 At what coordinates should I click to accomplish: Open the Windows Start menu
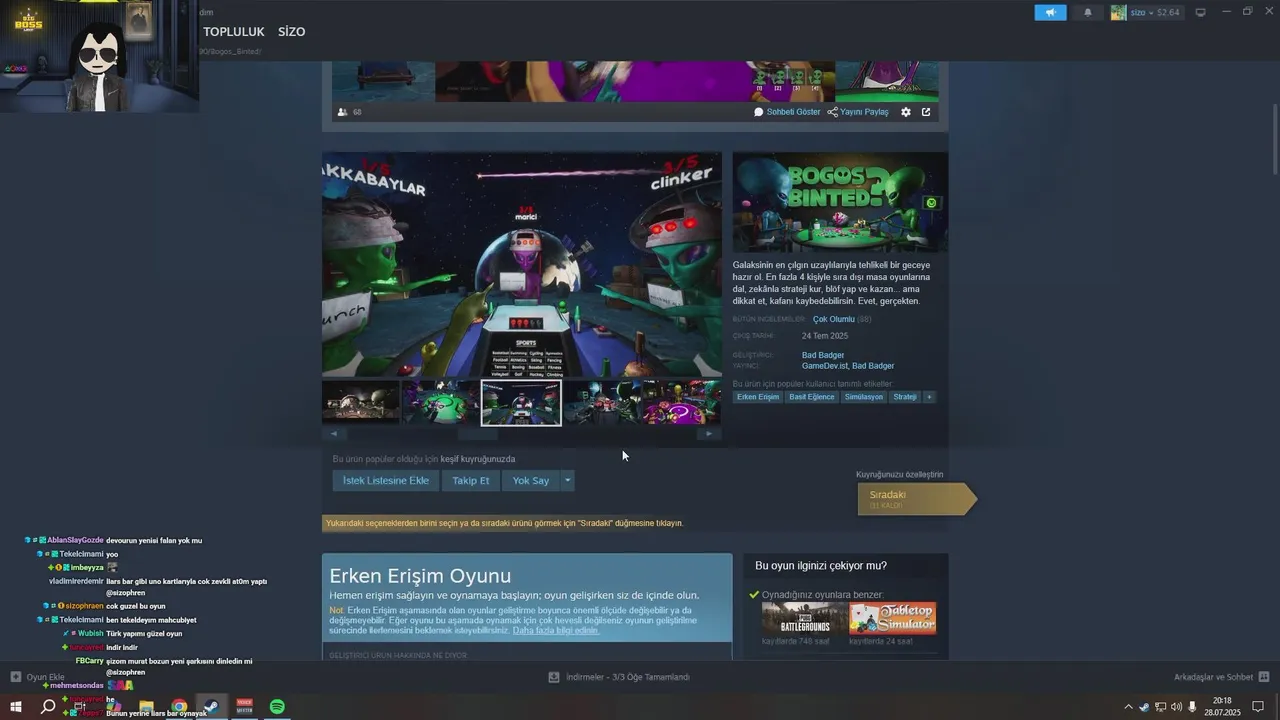click(x=16, y=707)
